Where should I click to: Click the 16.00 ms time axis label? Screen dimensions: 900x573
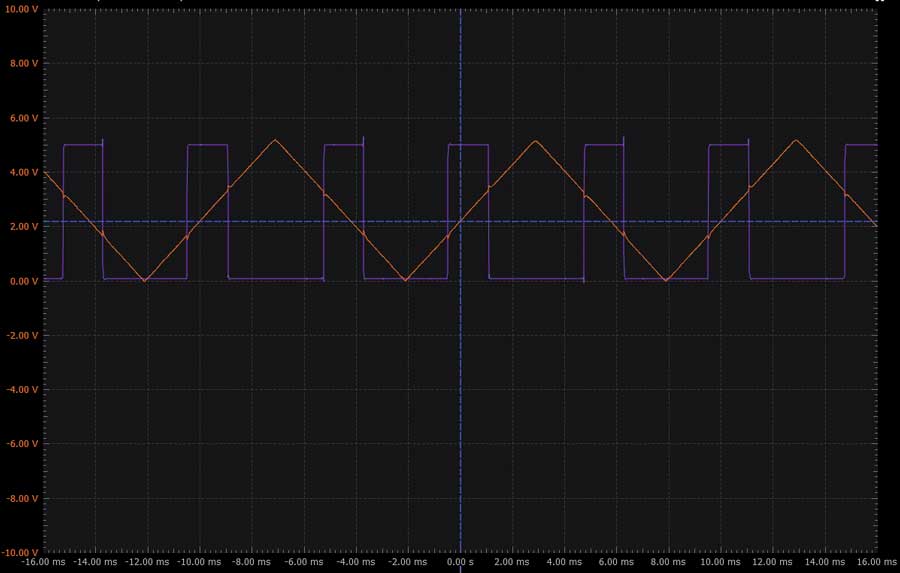[876, 562]
